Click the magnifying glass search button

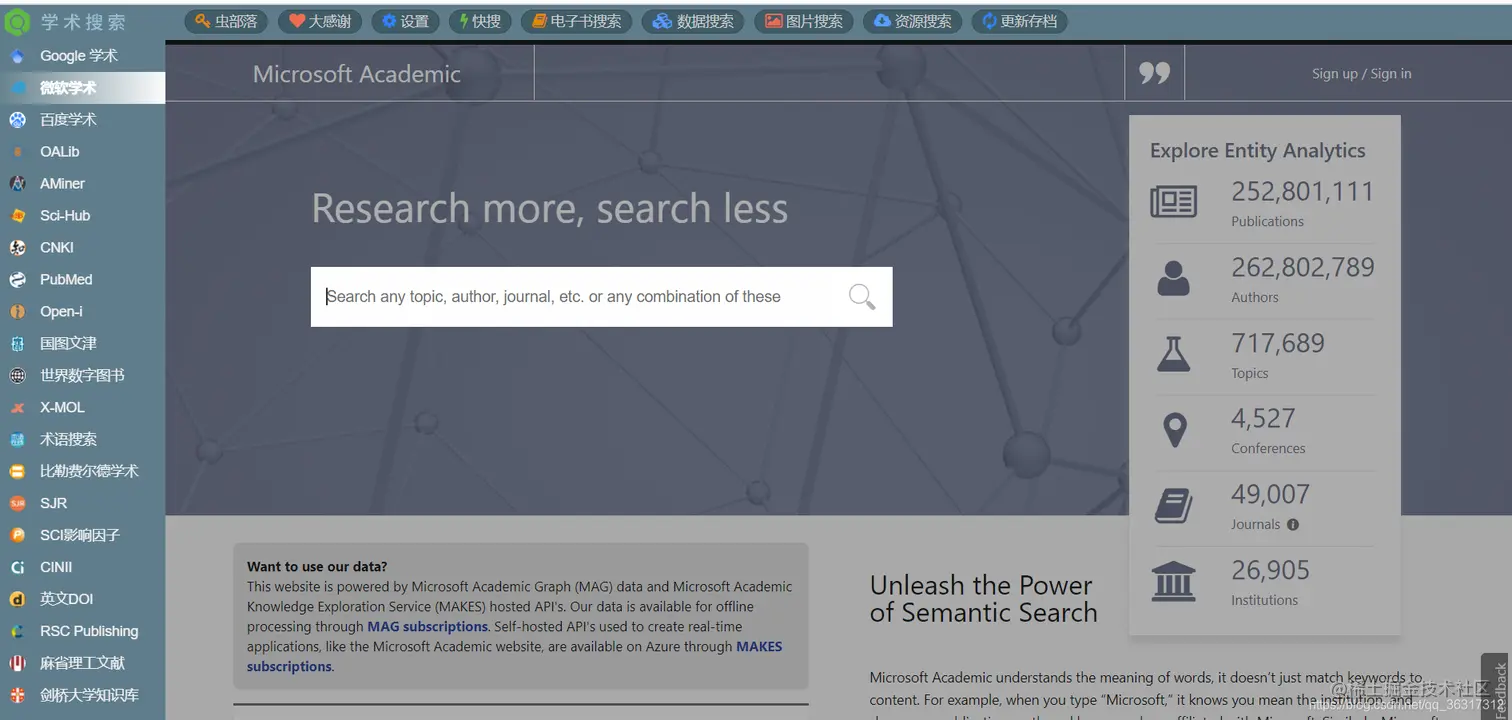(862, 297)
